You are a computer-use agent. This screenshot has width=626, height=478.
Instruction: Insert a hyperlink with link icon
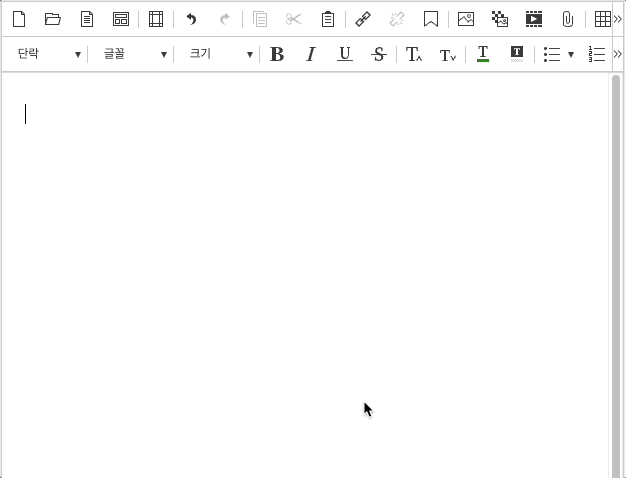tap(363, 19)
